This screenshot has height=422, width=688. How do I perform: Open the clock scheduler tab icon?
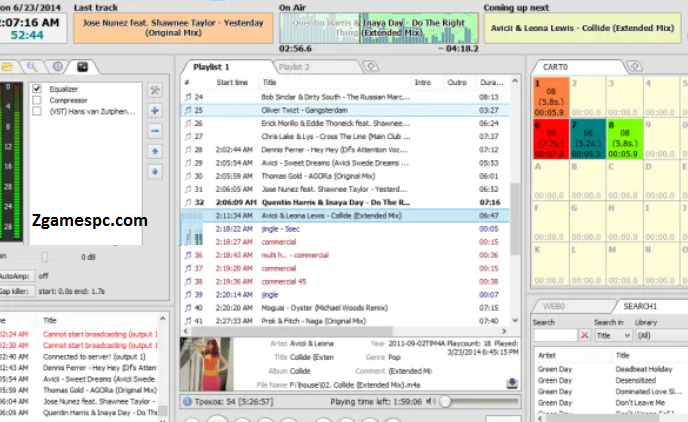point(57,67)
